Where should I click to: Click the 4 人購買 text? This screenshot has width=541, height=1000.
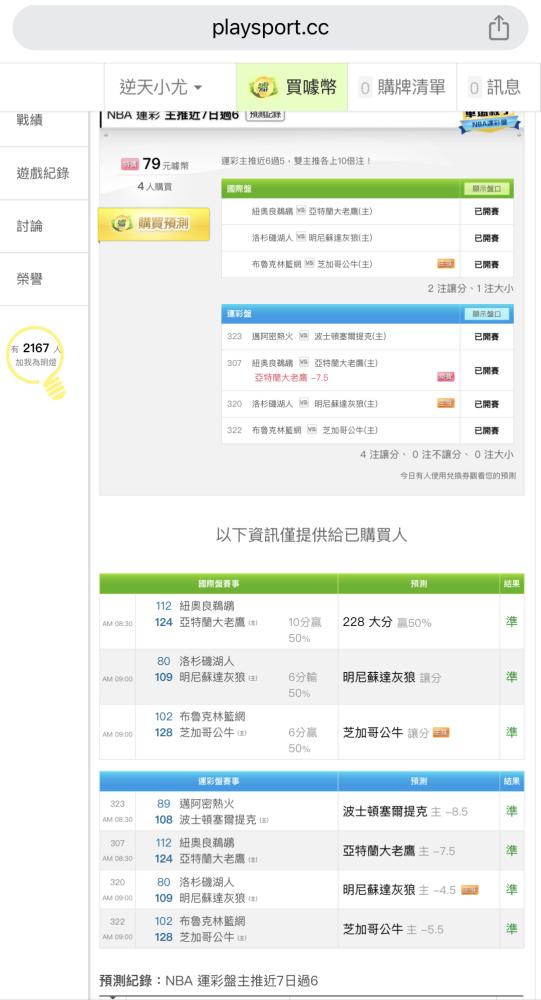point(154,187)
